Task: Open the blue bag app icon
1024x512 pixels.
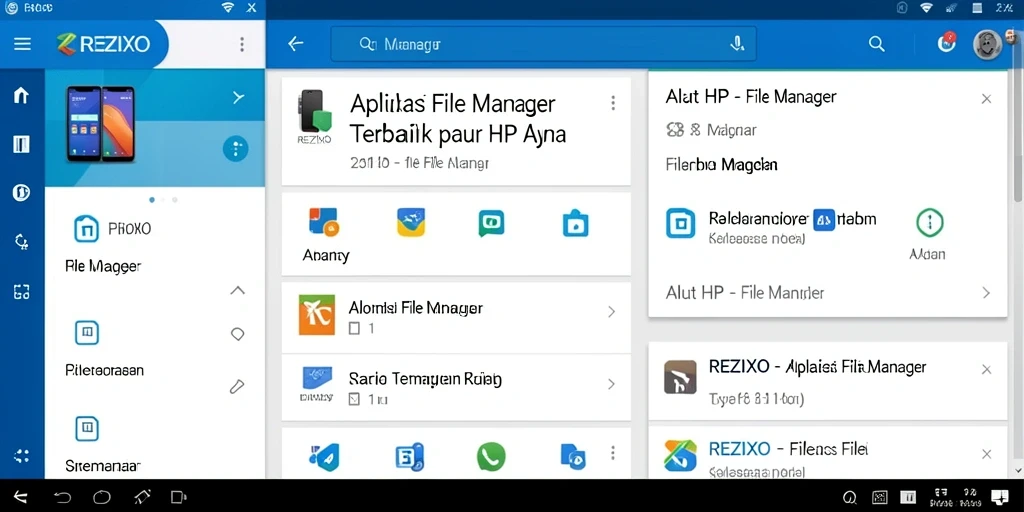Action: click(575, 223)
